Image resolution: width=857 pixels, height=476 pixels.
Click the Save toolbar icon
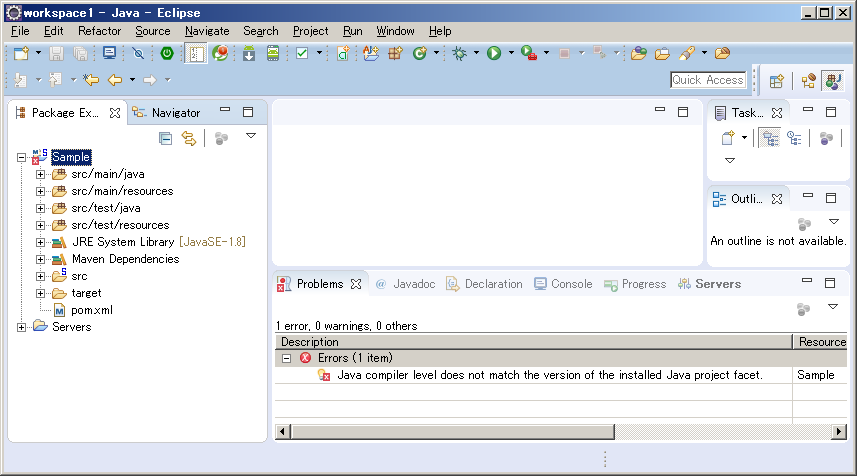[56, 53]
